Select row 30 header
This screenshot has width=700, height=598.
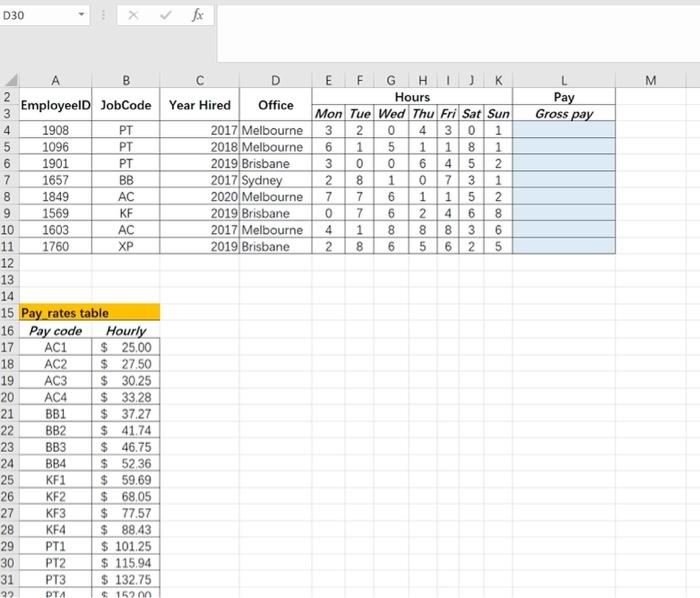8,563
